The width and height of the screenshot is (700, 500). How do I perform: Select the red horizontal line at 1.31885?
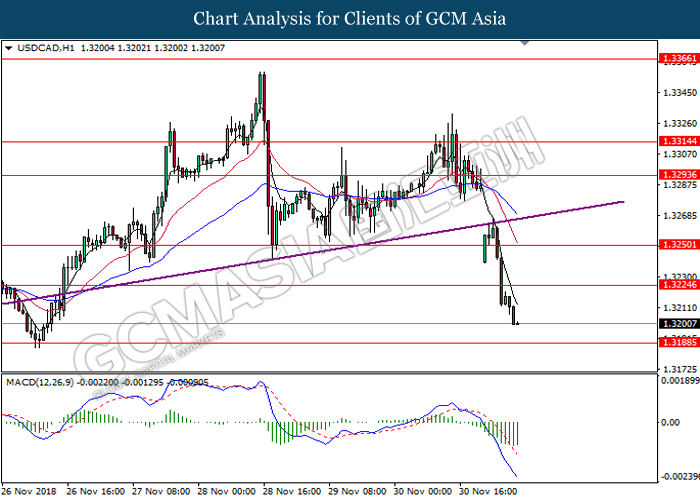[329, 343]
